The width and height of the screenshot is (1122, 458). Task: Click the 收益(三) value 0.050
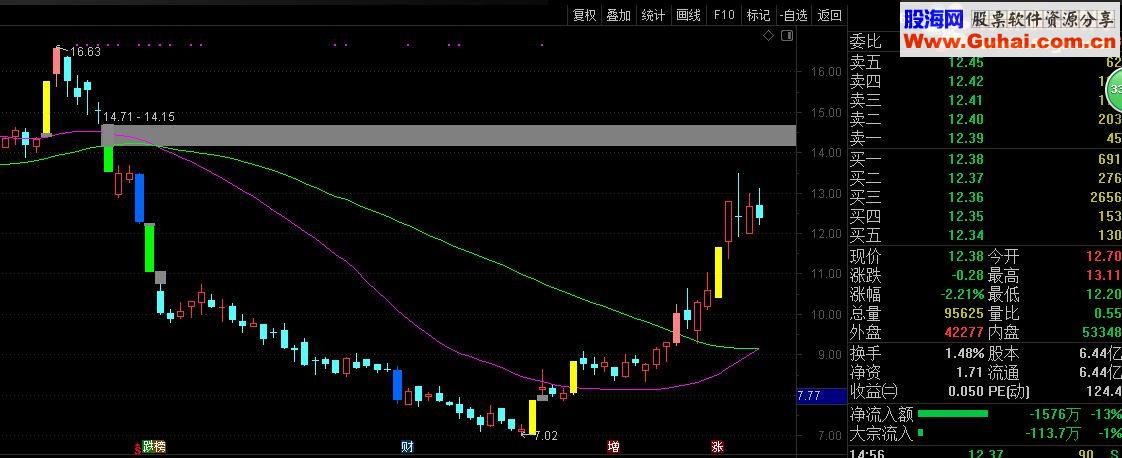[966, 391]
